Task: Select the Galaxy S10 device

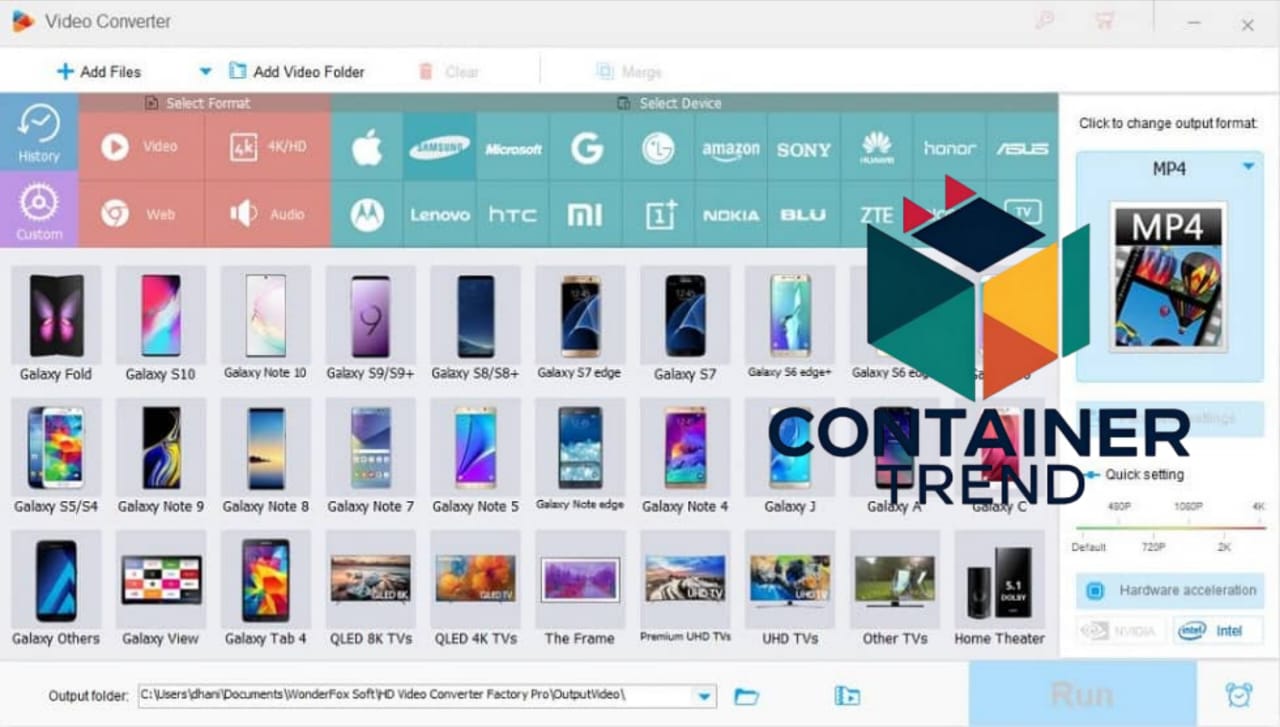Action: click(160, 324)
